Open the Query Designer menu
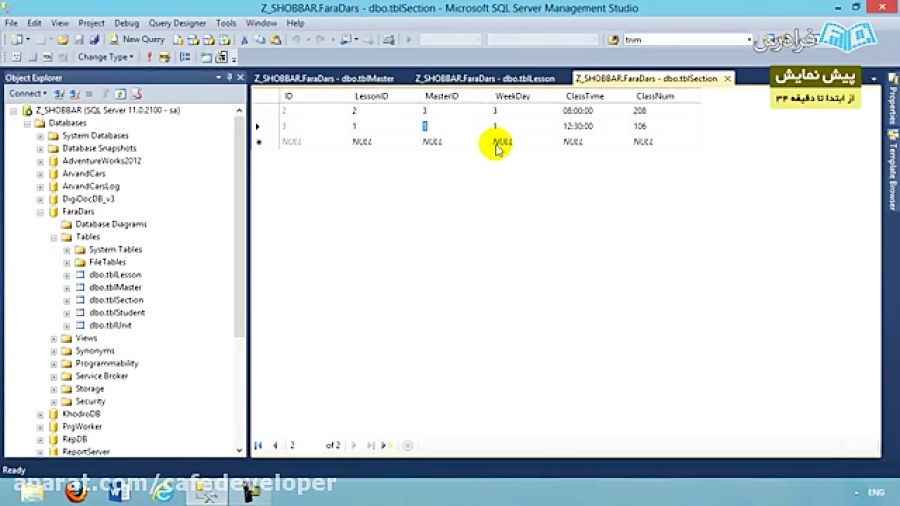900x506 pixels. point(177,23)
